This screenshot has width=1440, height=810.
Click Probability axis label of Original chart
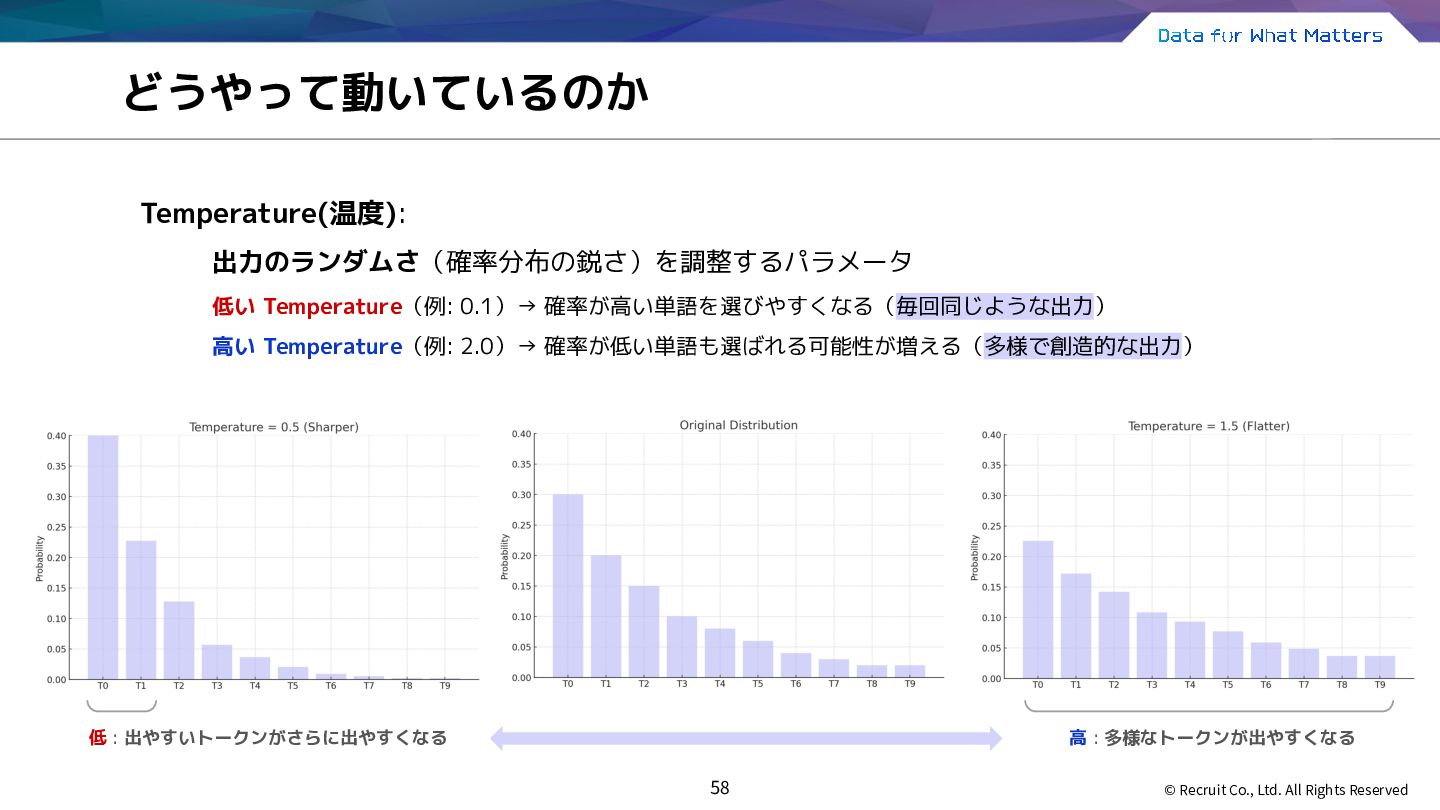coord(505,557)
